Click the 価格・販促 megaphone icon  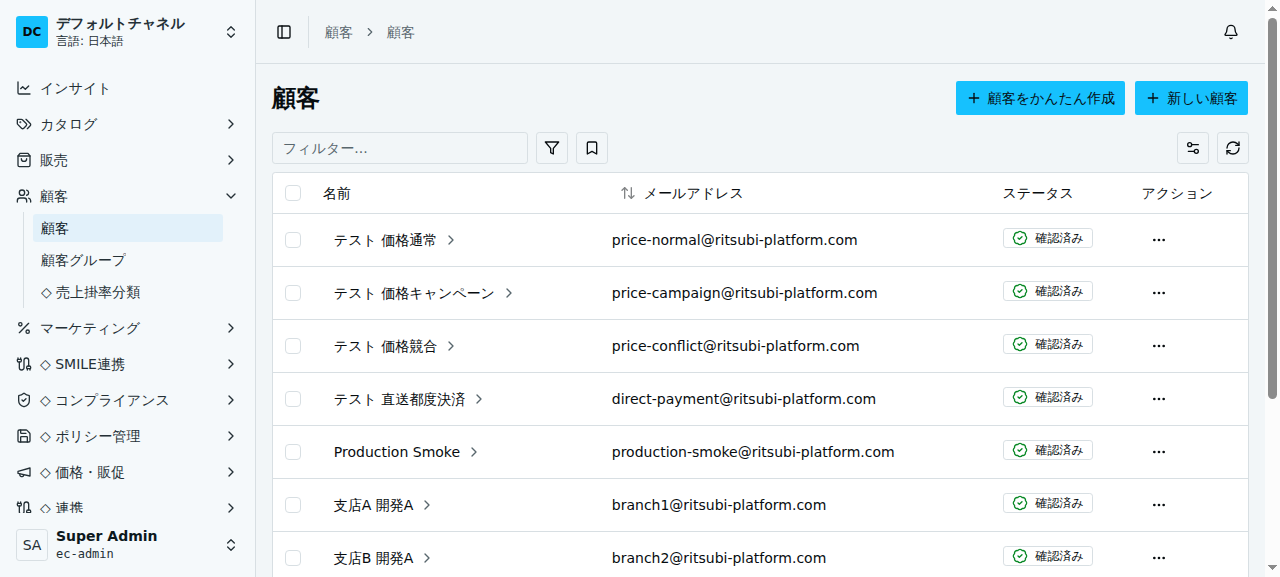point(24,472)
